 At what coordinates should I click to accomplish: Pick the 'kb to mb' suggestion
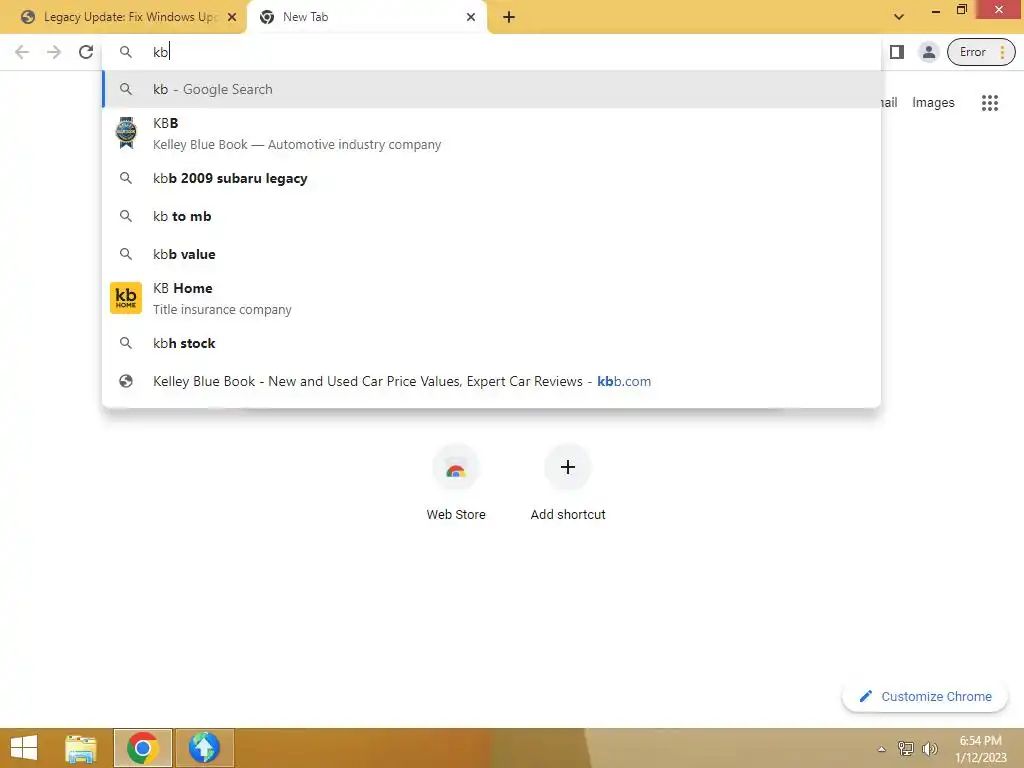coord(491,216)
